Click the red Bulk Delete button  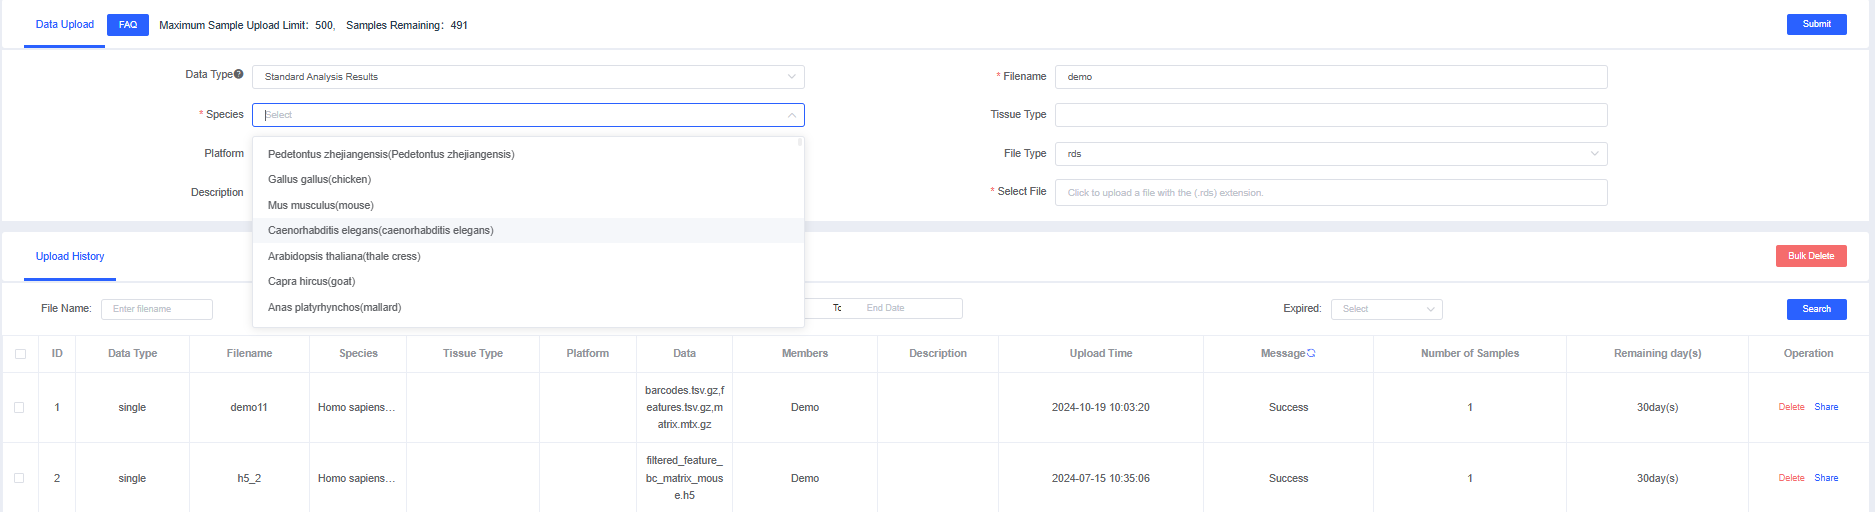click(x=1810, y=256)
